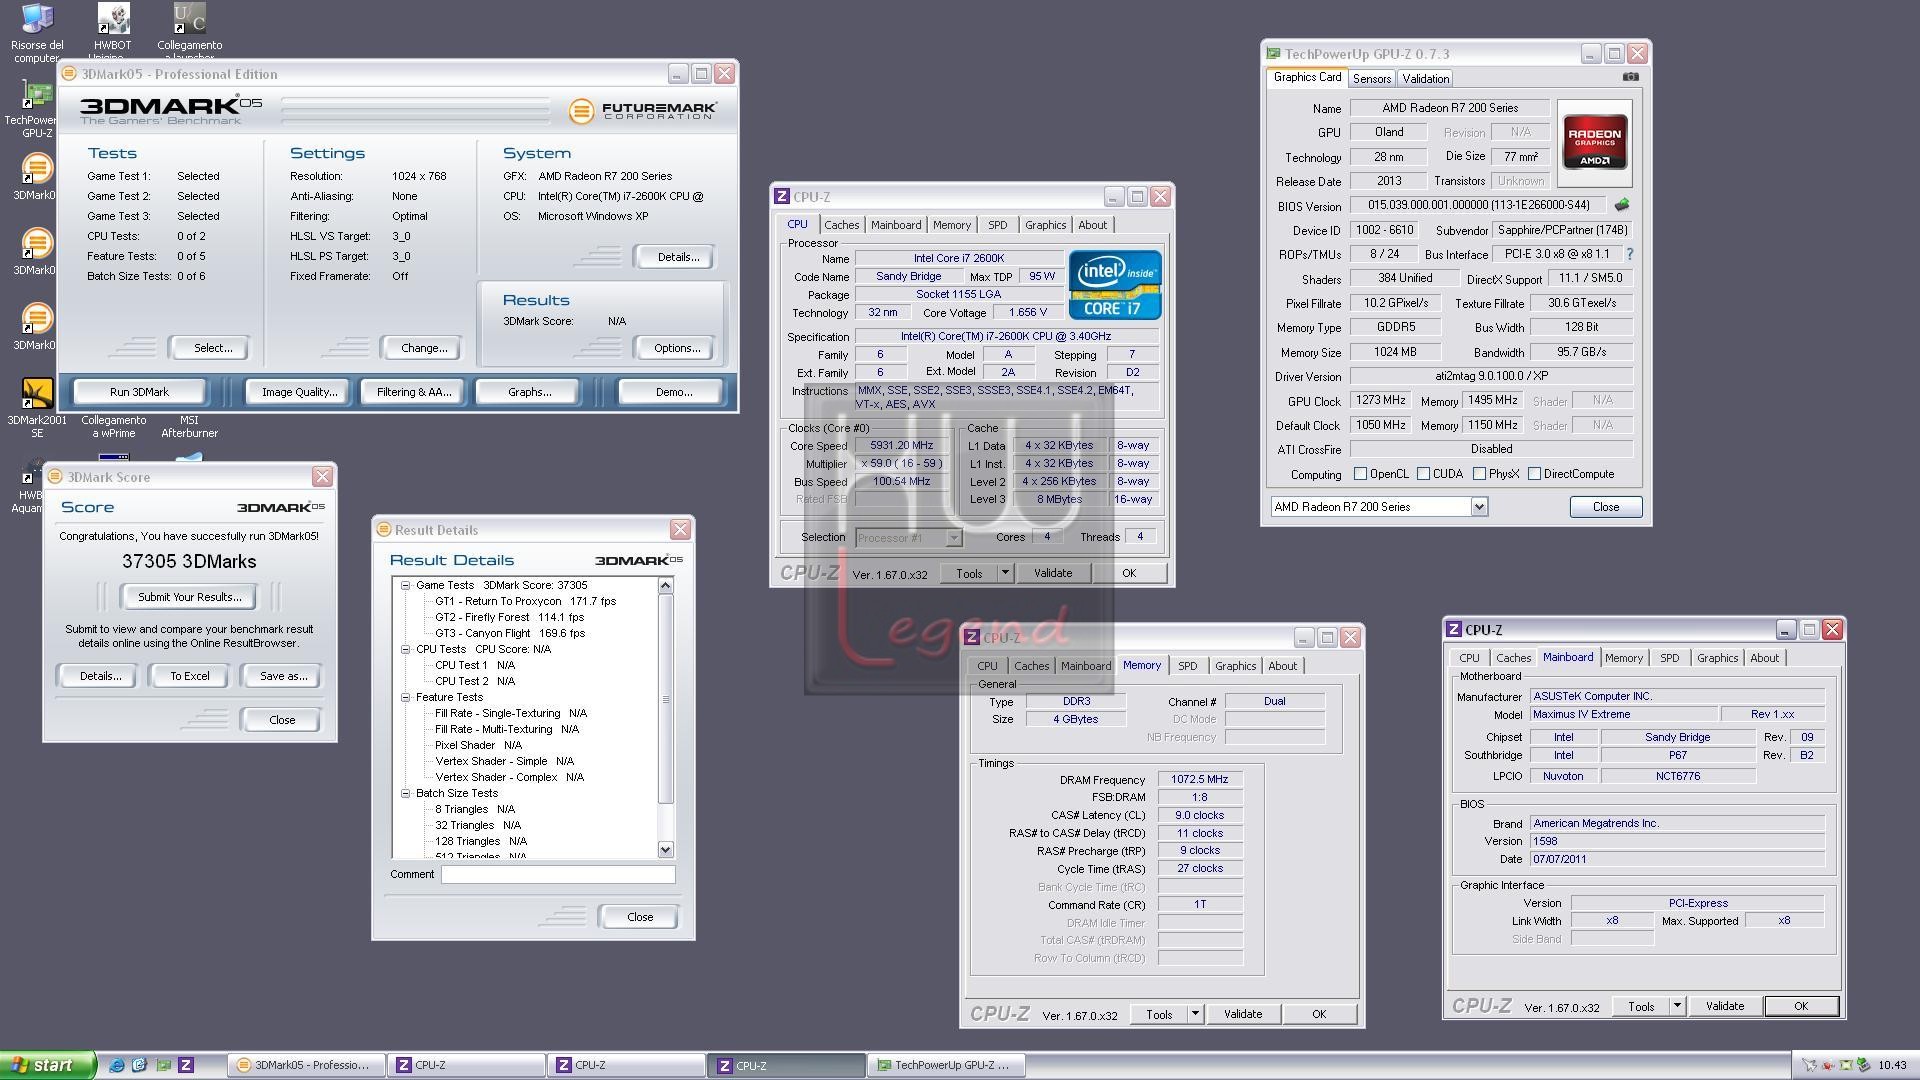The height and width of the screenshot is (1080, 1920).
Task: Collapse the Batch Size Tests tree node
Action: pyautogui.click(x=406, y=794)
